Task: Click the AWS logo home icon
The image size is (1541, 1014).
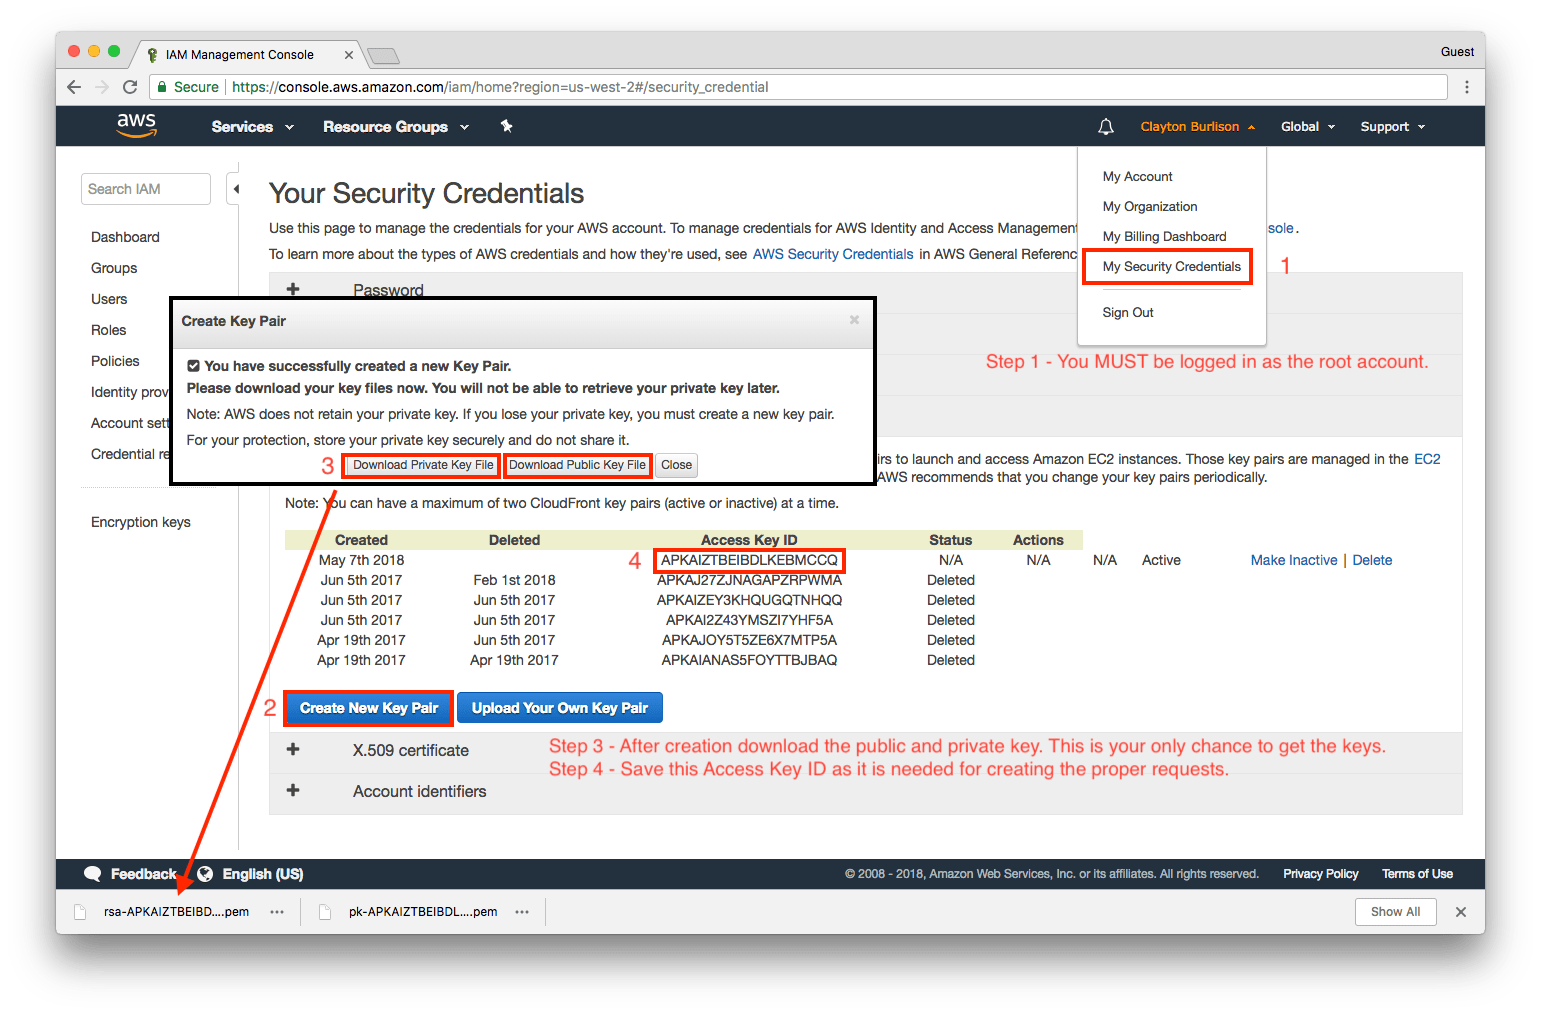Action: click(136, 125)
